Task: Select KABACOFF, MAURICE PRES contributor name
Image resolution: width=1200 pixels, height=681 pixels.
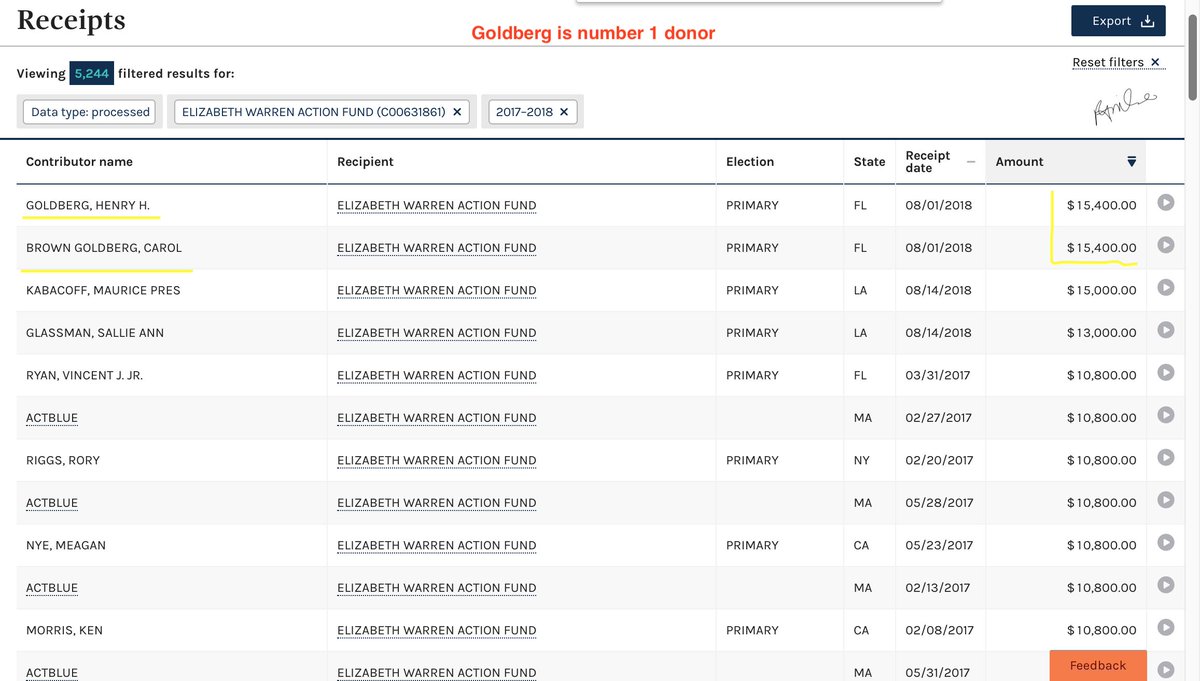Action: click(103, 291)
